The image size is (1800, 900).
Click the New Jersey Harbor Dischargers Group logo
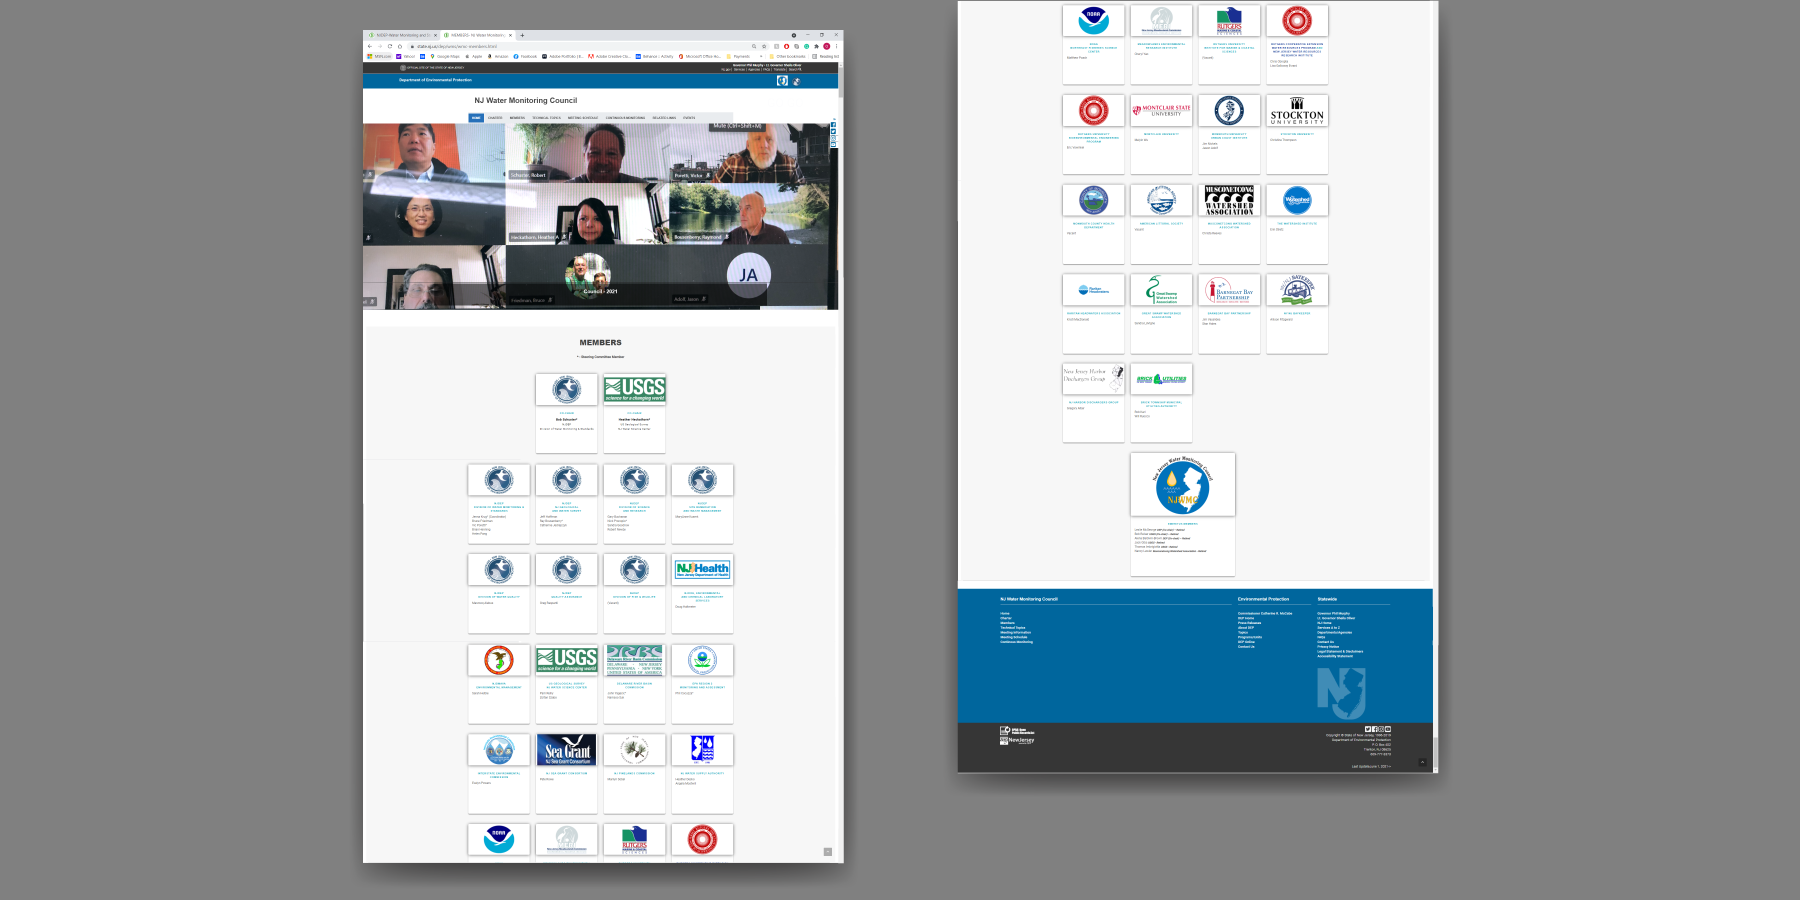pyautogui.click(x=1093, y=378)
